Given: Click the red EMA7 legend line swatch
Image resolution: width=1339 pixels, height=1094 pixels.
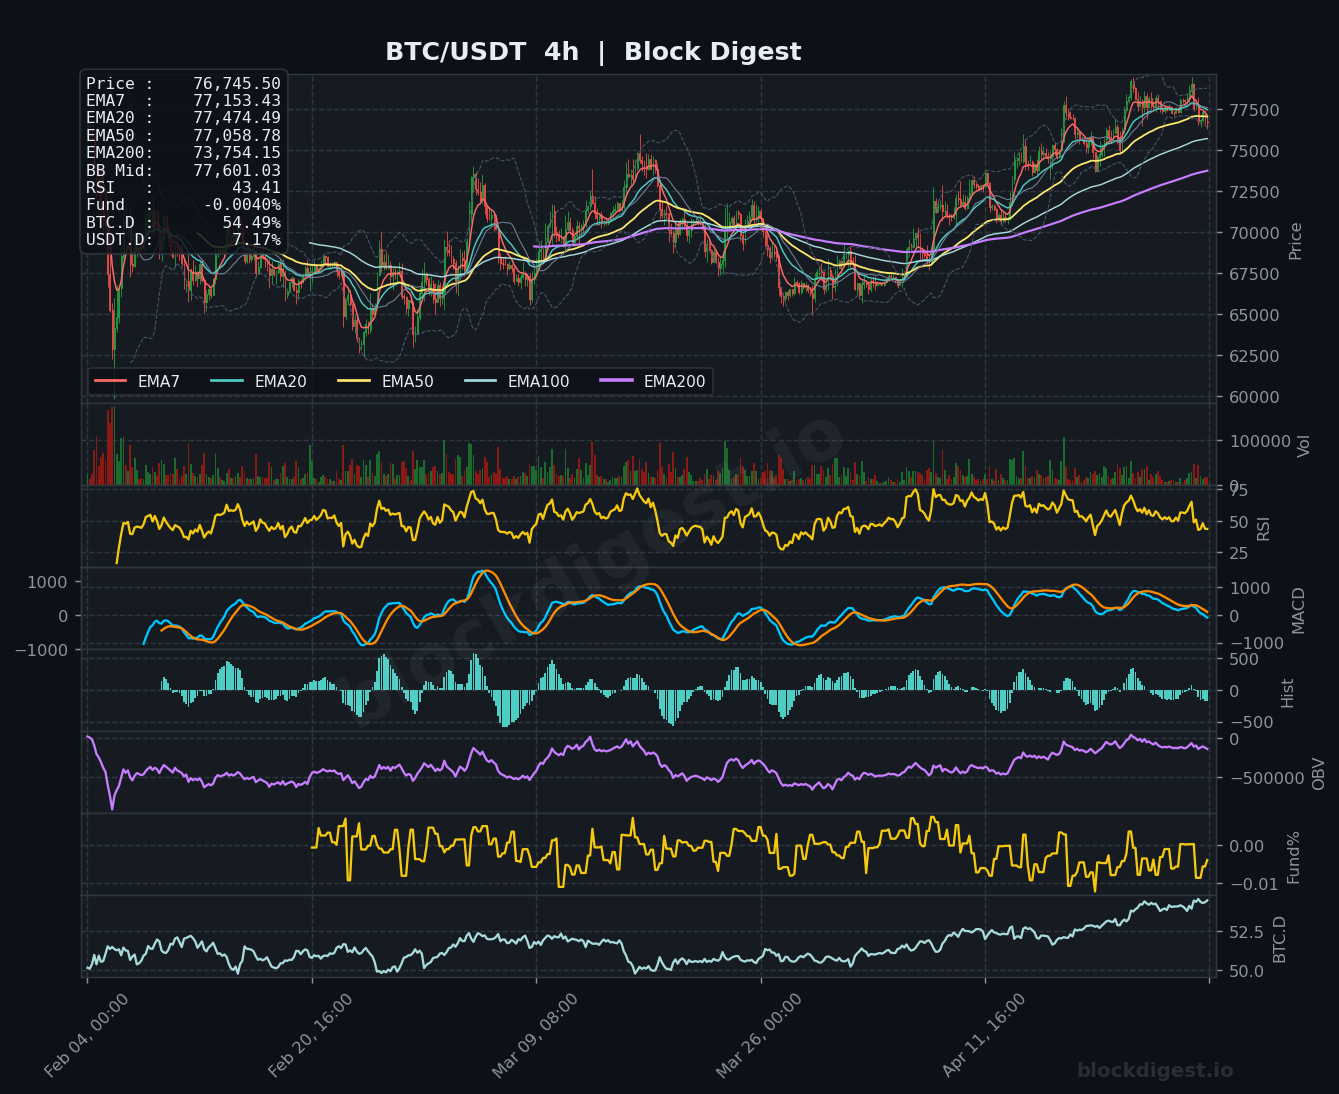Looking at the screenshot, I should click(110, 381).
